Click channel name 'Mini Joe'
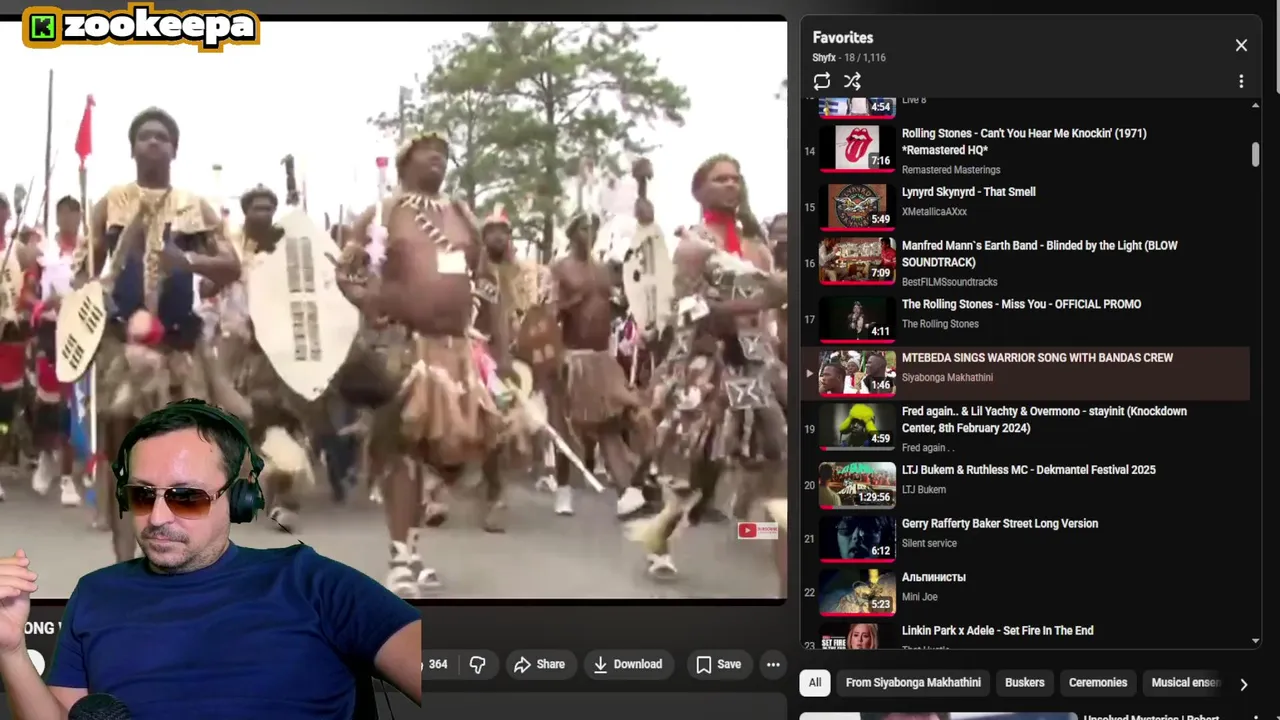The image size is (1280, 720). tap(919, 597)
